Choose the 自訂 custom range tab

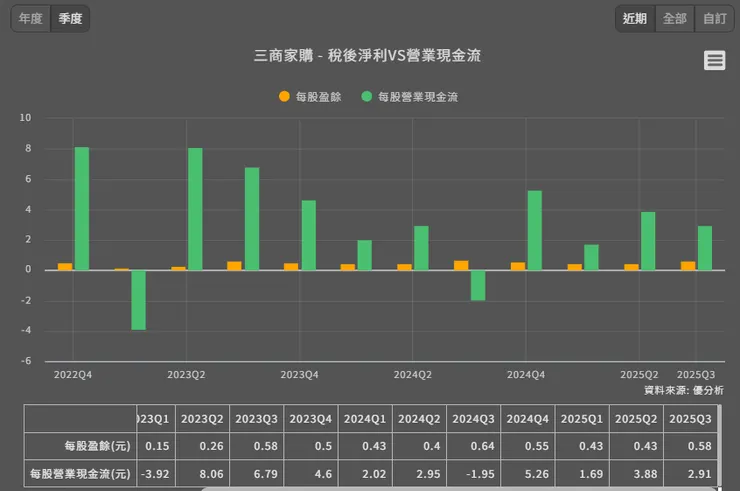[715, 18]
